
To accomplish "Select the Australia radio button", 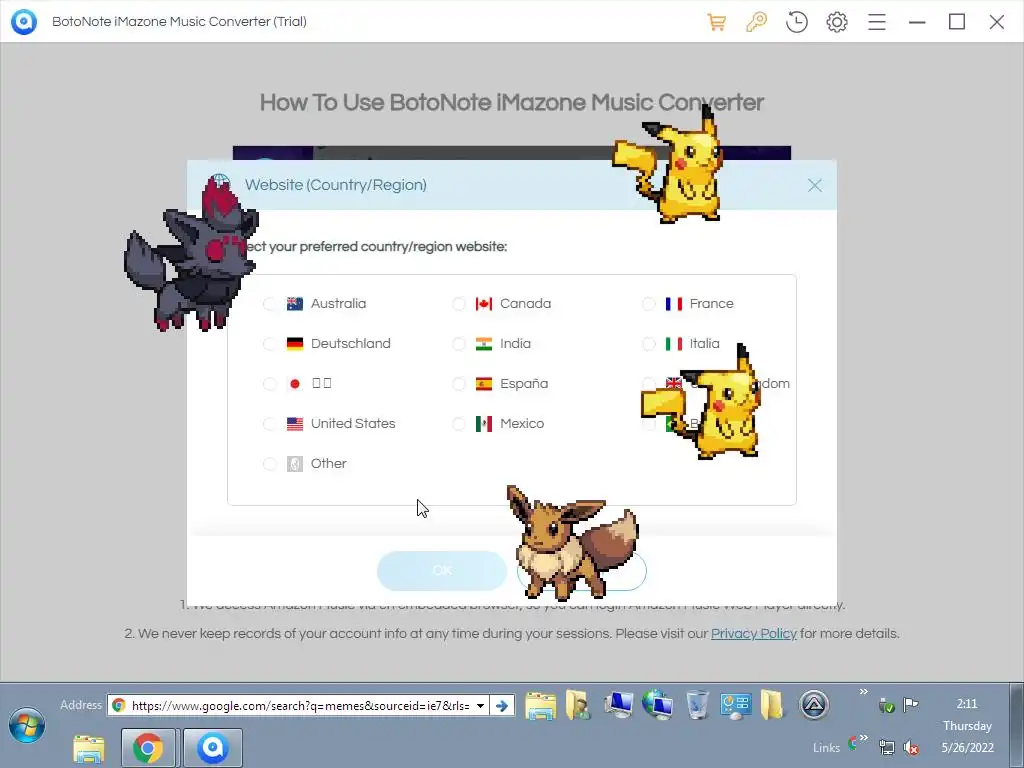I will click(x=269, y=304).
